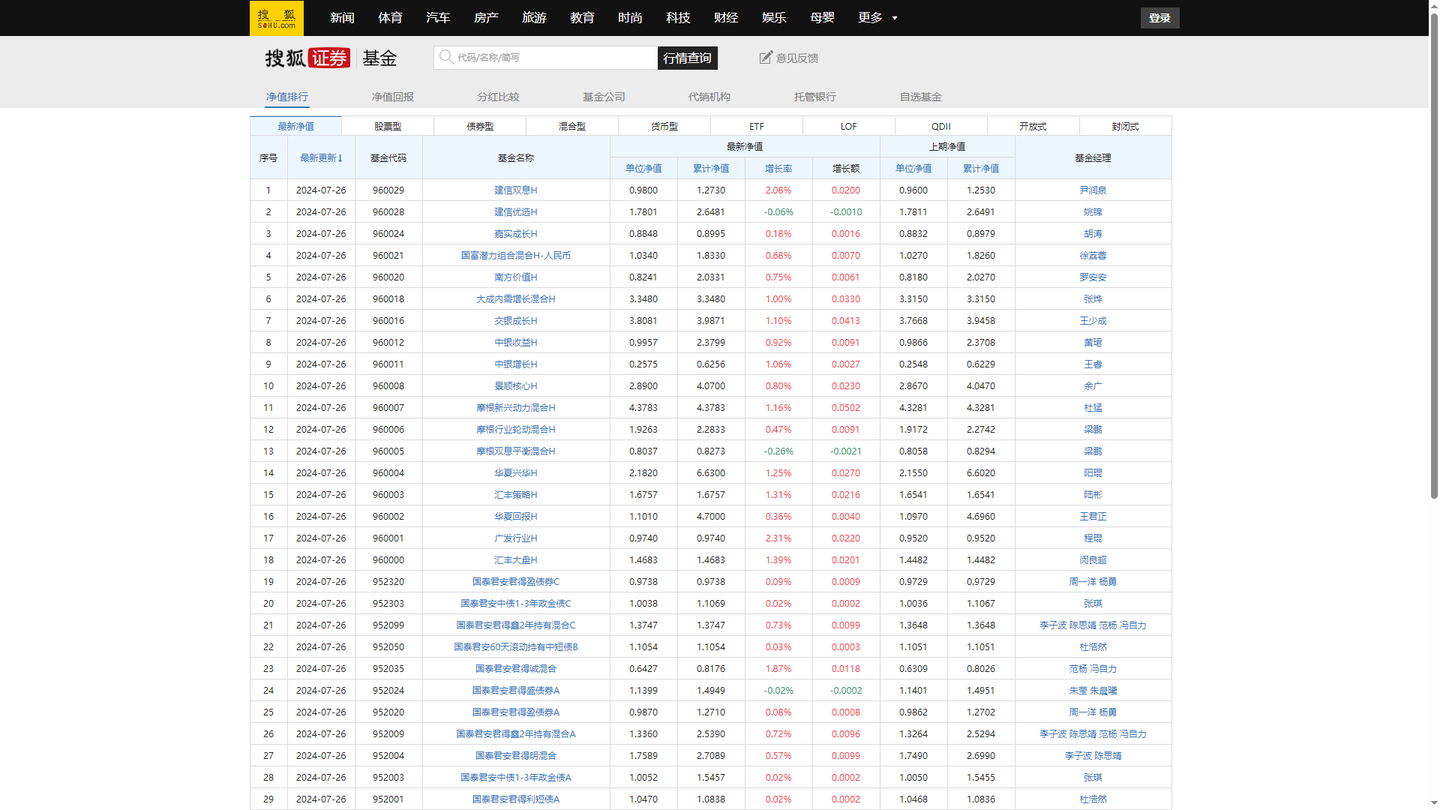Image resolution: width=1440 pixels, height=810 pixels.
Task: Open fund 摩根新兴动力混合H
Action: tap(516, 408)
